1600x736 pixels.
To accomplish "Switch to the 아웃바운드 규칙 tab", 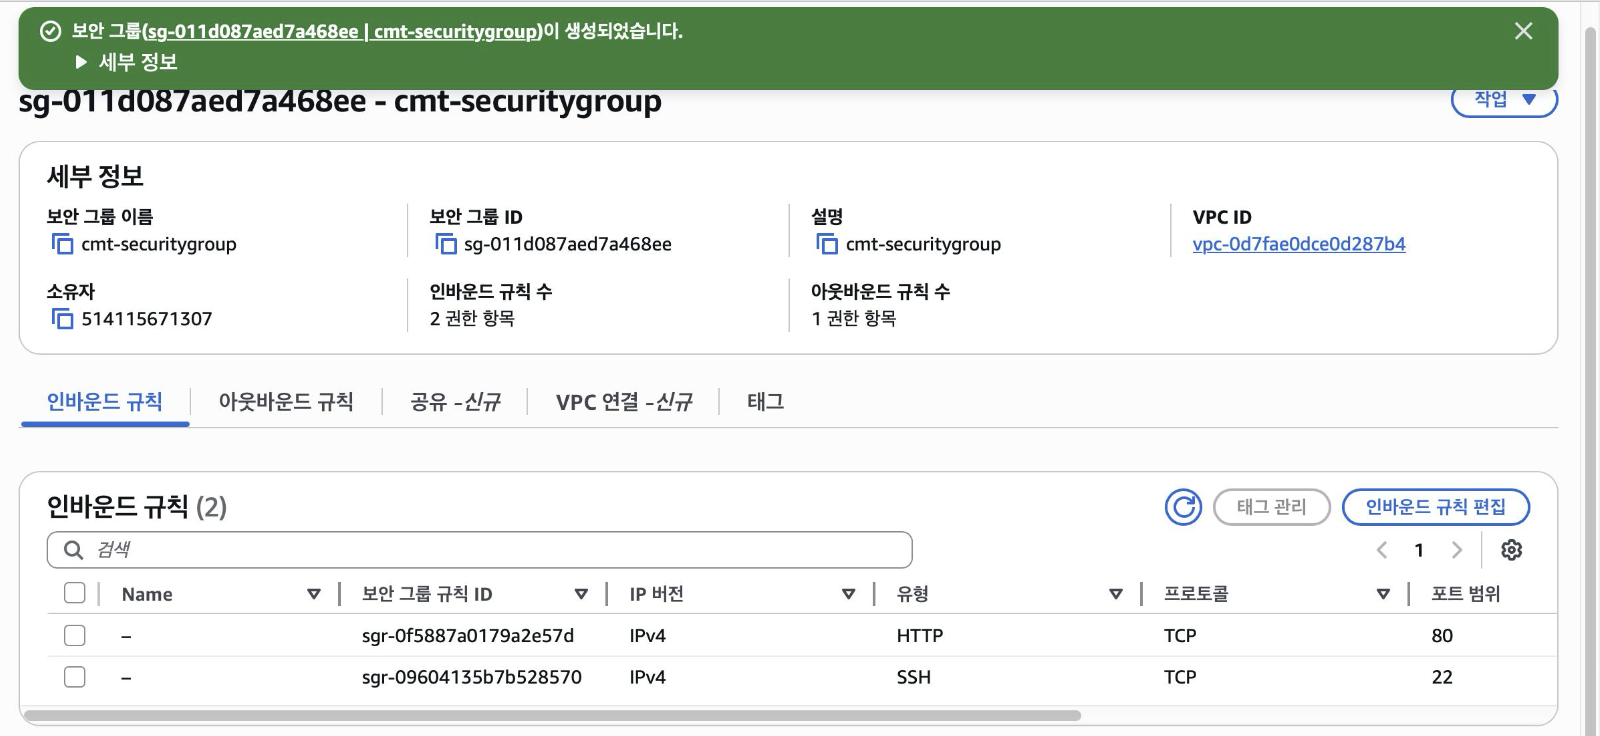I will point(286,402).
